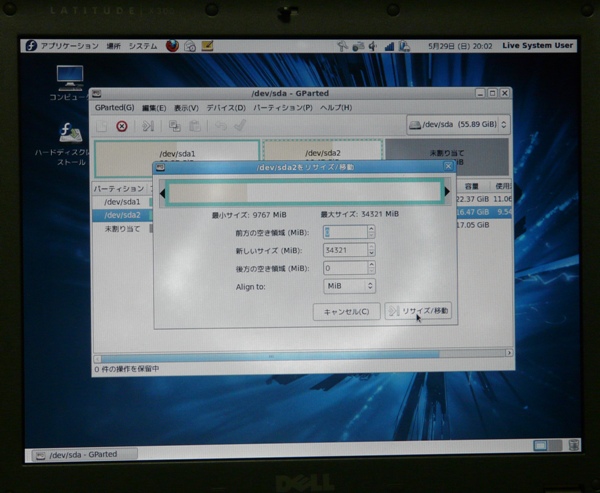Open the Align to MiB dropdown
The image size is (600, 493).
[350, 286]
